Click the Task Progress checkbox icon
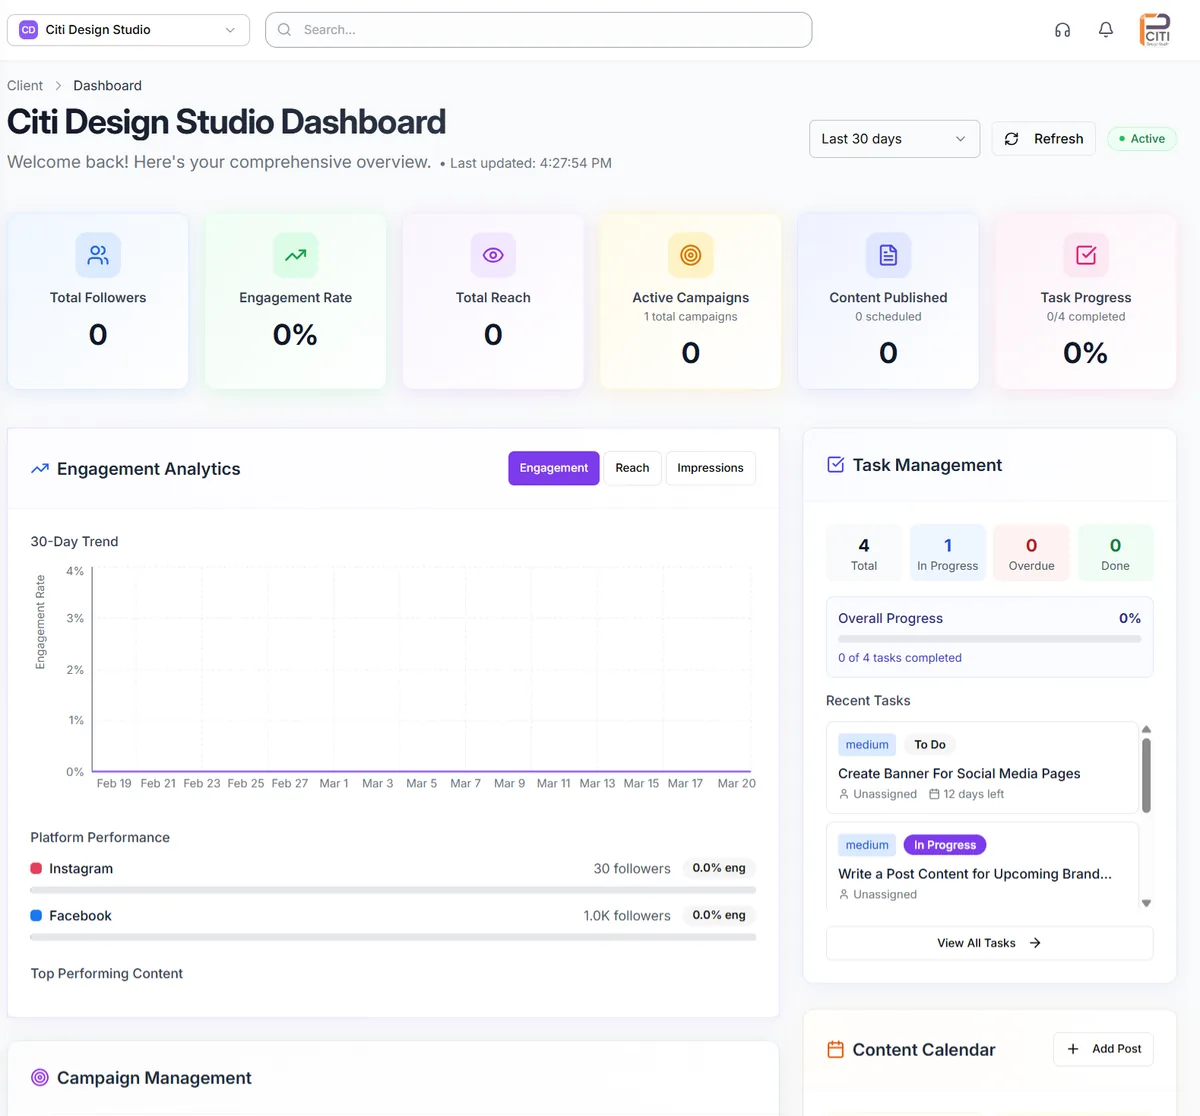1200x1116 pixels. coord(1086,255)
